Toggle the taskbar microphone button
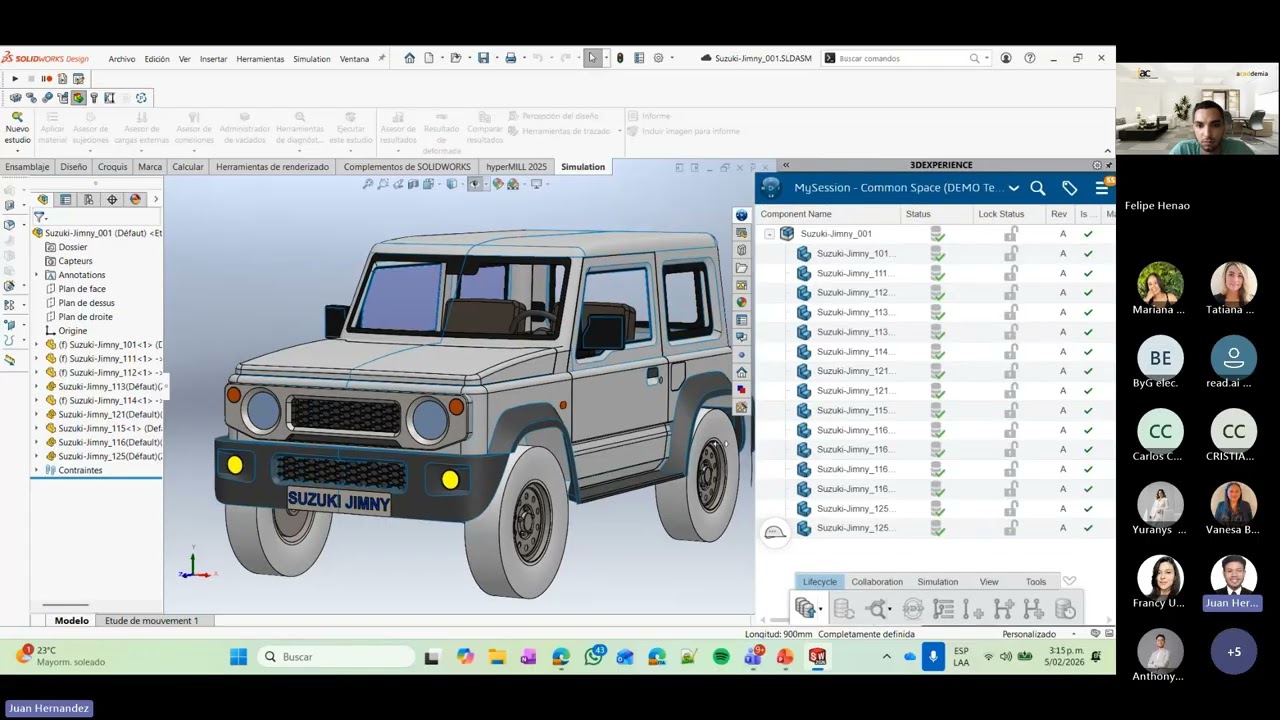This screenshot has width=1280, height=720. tap(933, 657)
